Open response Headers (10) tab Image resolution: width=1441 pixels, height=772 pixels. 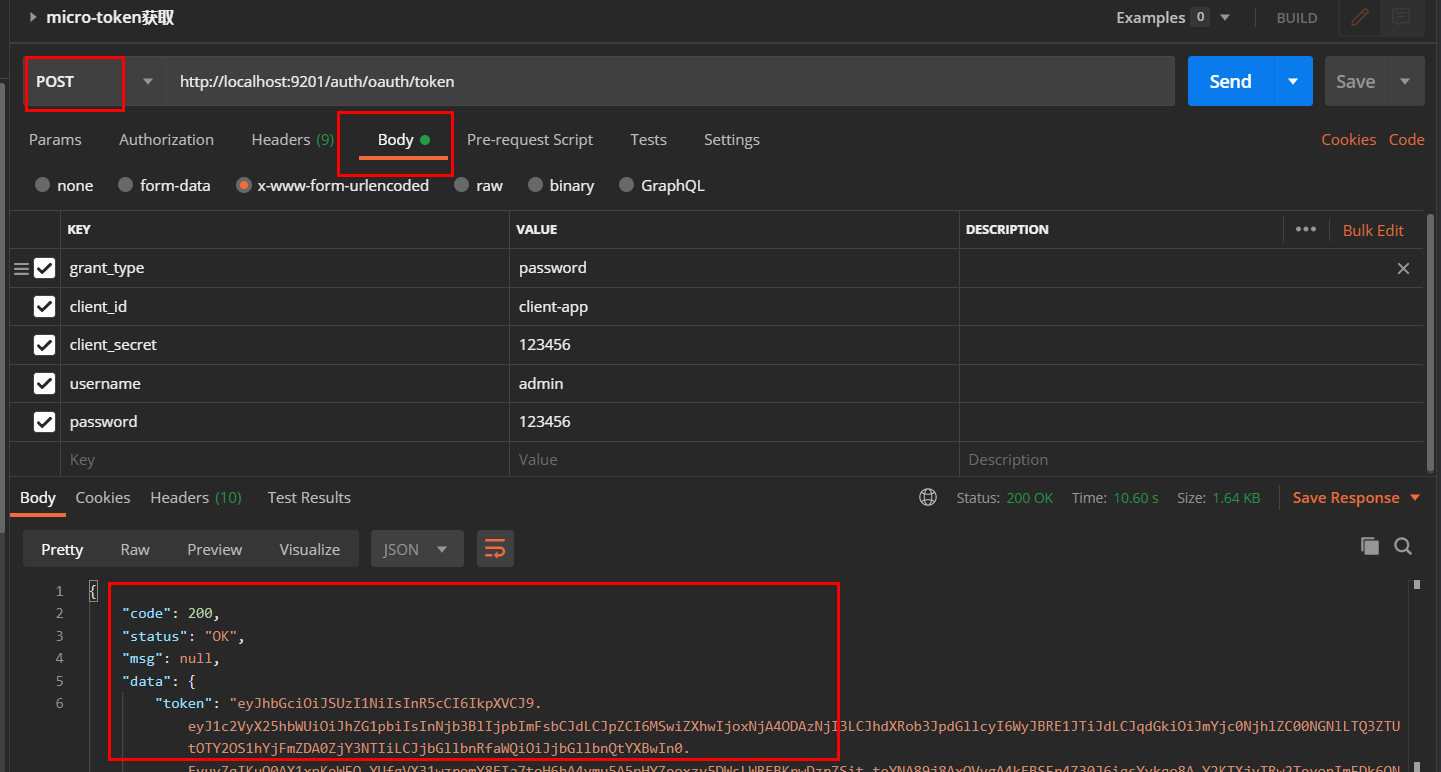(x=196, y=497)
